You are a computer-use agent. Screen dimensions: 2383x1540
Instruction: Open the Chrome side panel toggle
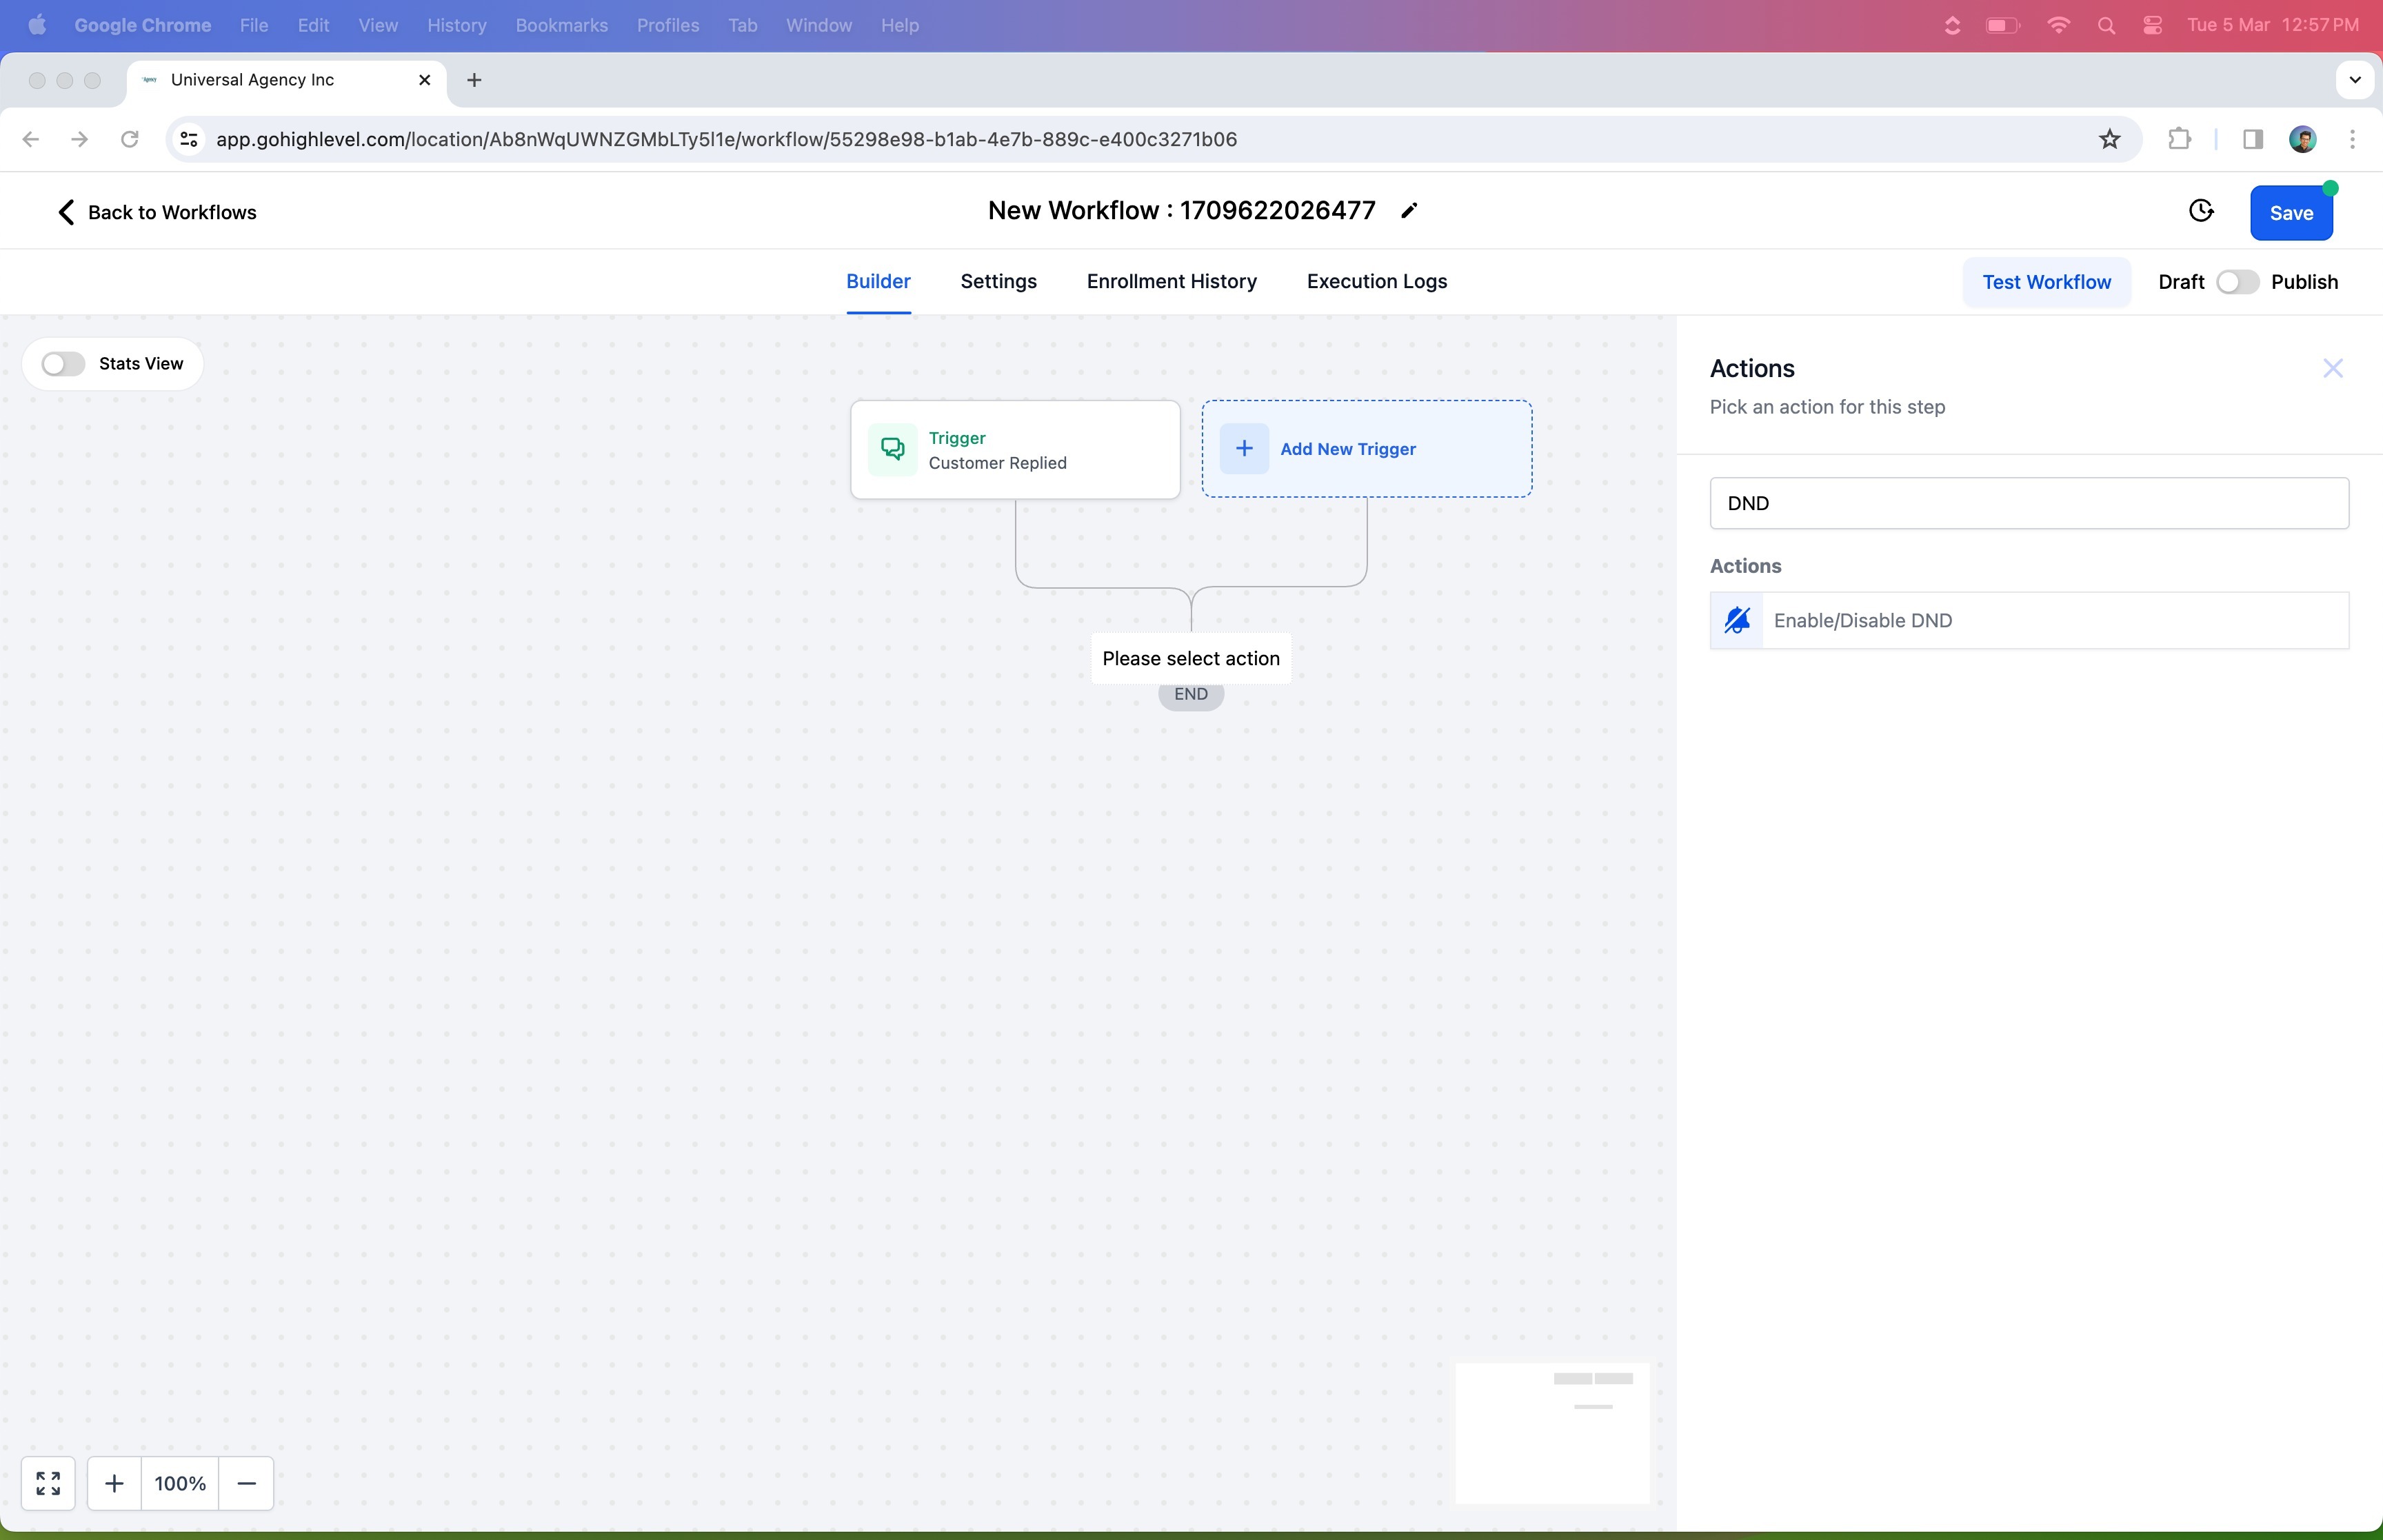click(x=2253, y=139)
